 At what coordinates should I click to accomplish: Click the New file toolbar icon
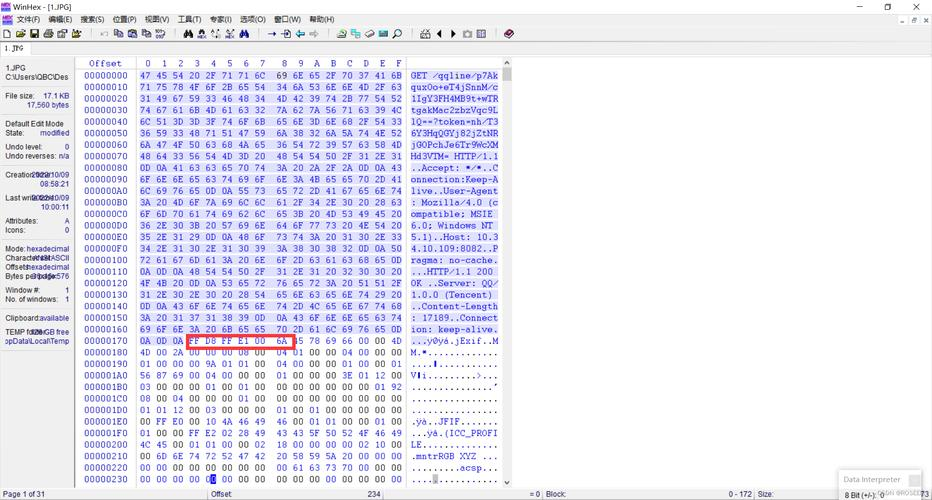point(7,34)
